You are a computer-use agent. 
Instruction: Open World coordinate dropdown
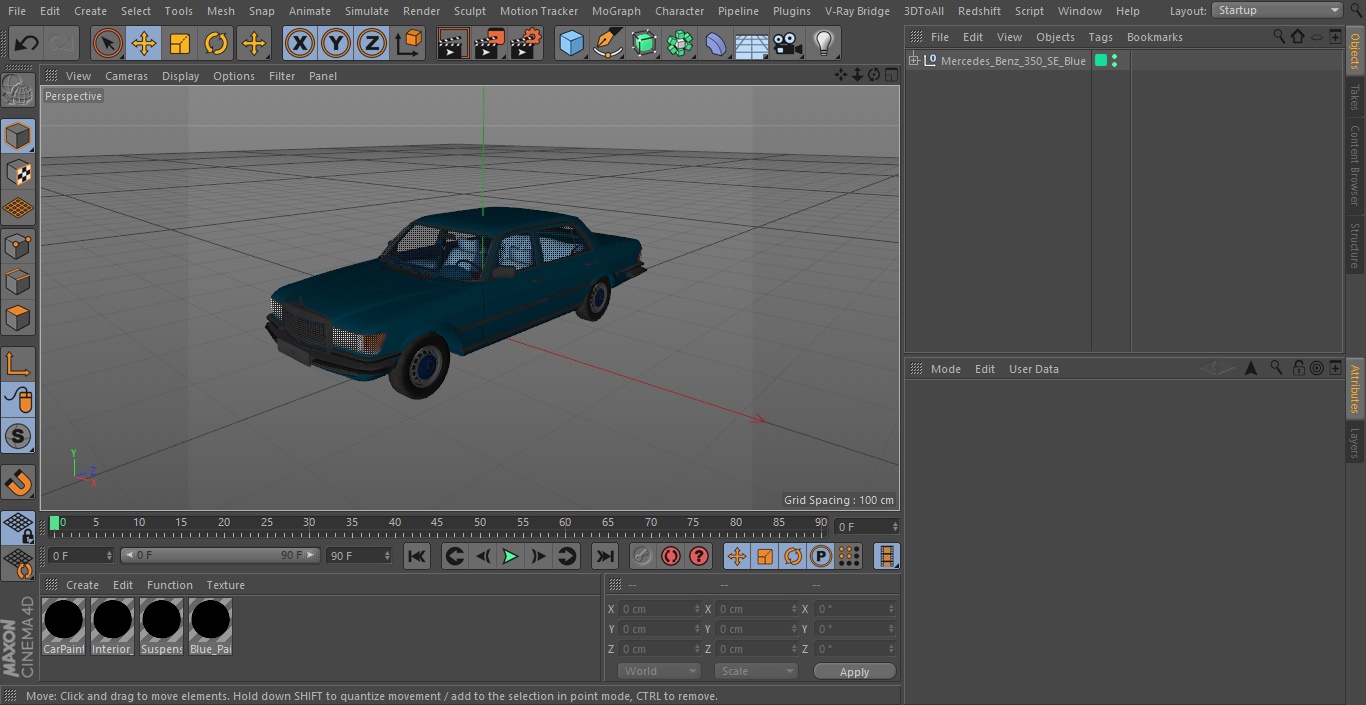[x=659, y=671]
